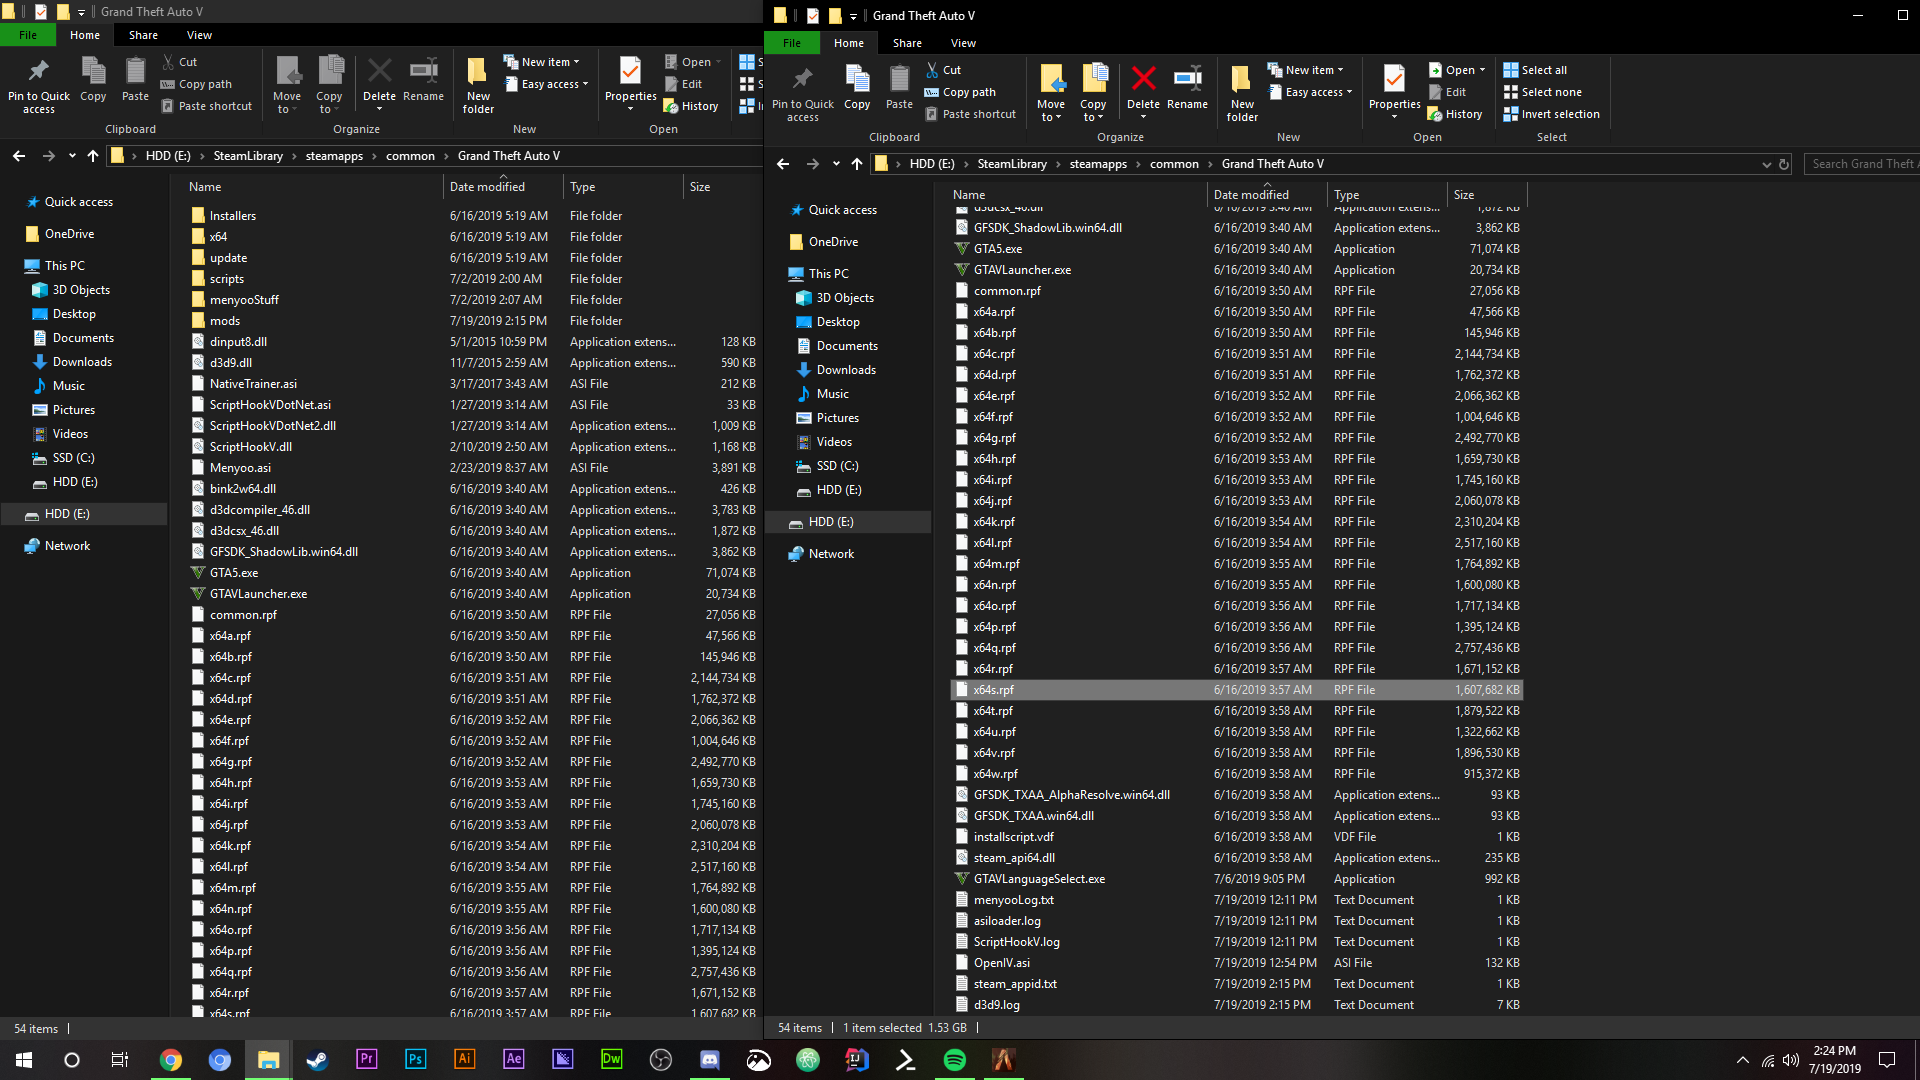The image size is (1920, 1080).
Task: Select Downloads in right window navigation pane
Action: [x=846, y=370]
